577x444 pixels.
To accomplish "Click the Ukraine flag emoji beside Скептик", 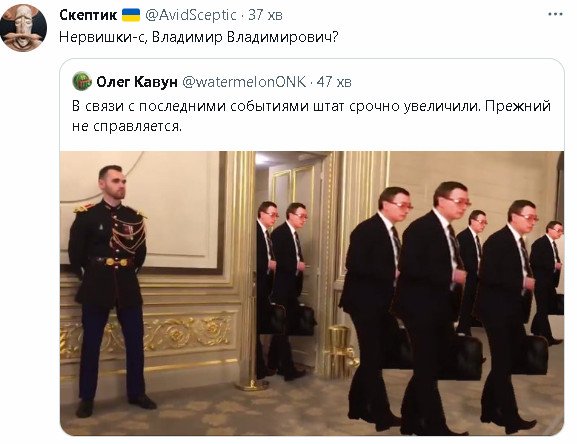I will pyautogui.click(x=131, y=15).
